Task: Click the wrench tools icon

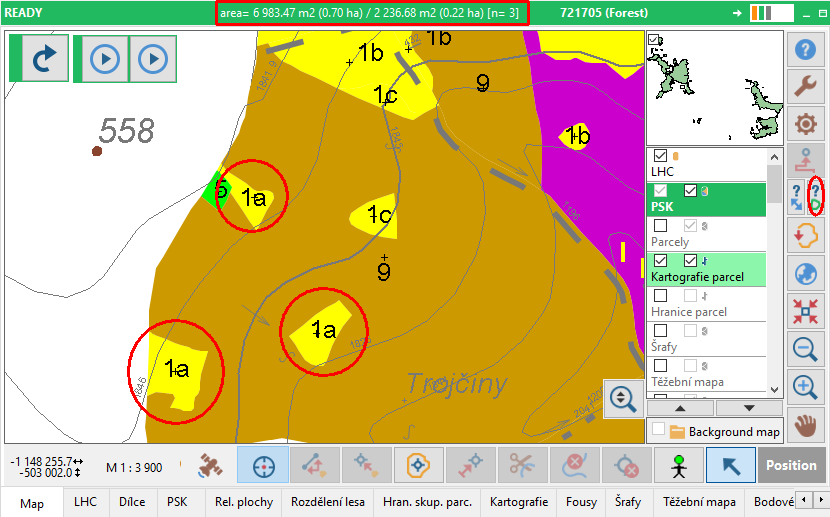Action: tap(805, 87)
